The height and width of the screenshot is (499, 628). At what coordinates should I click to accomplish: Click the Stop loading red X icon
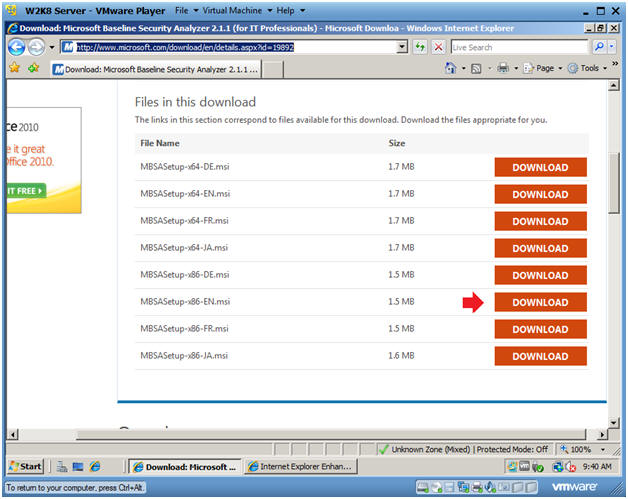coord(439,47)
